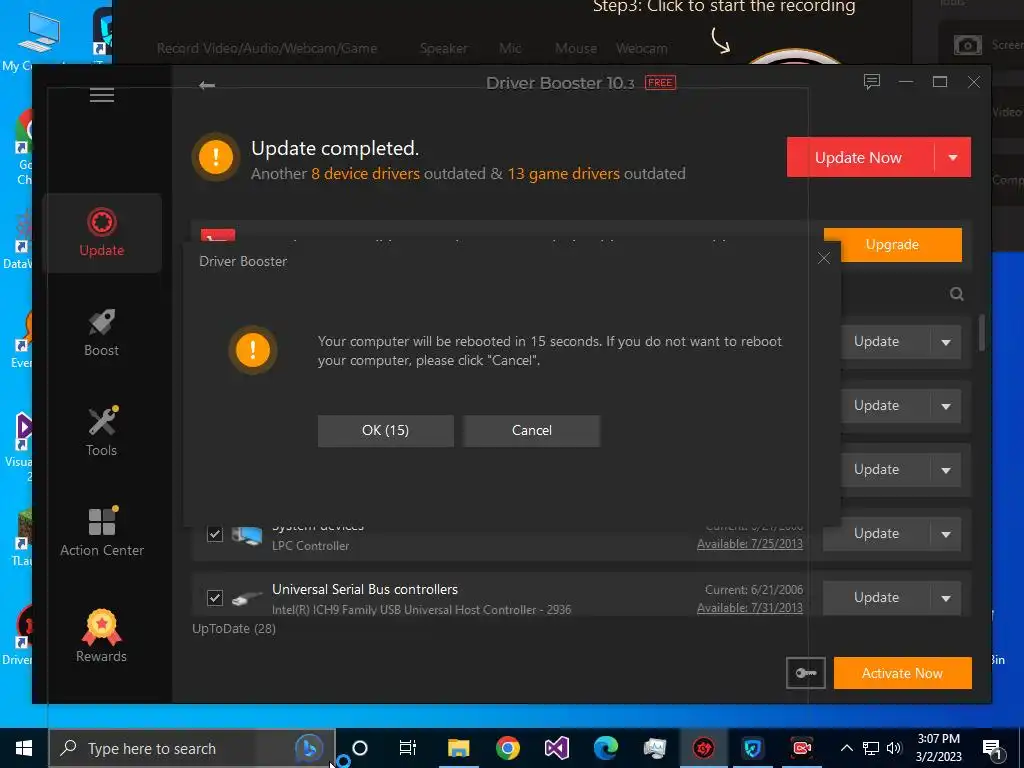
Task: Open the Tools section
Action: click(102, 432)
